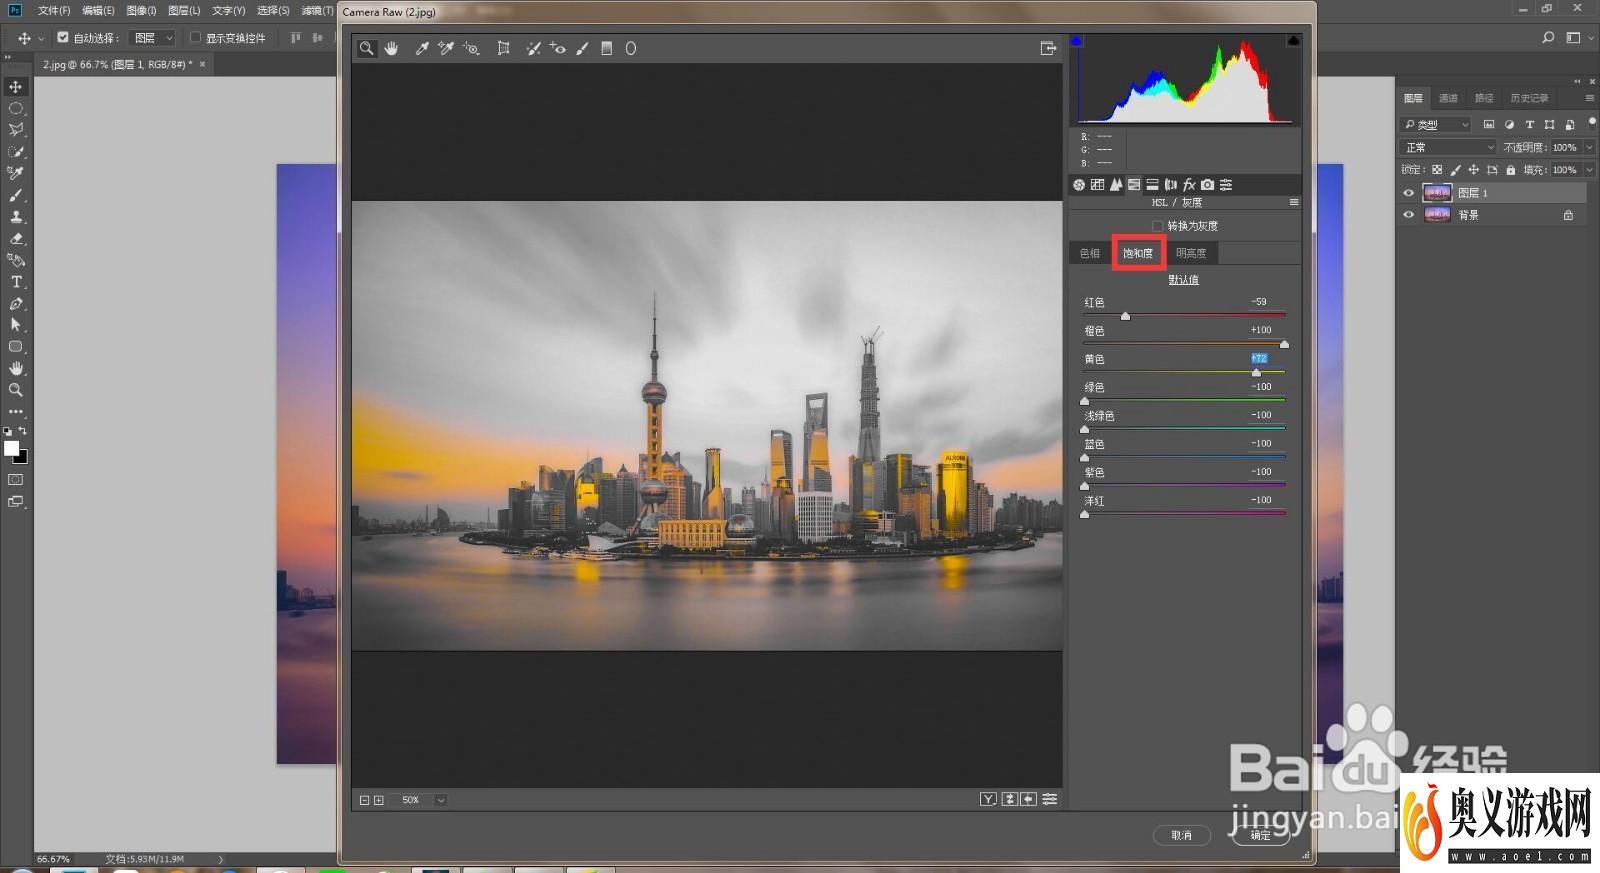Toggle lock transparent pixels in Layers panel

1437,170
